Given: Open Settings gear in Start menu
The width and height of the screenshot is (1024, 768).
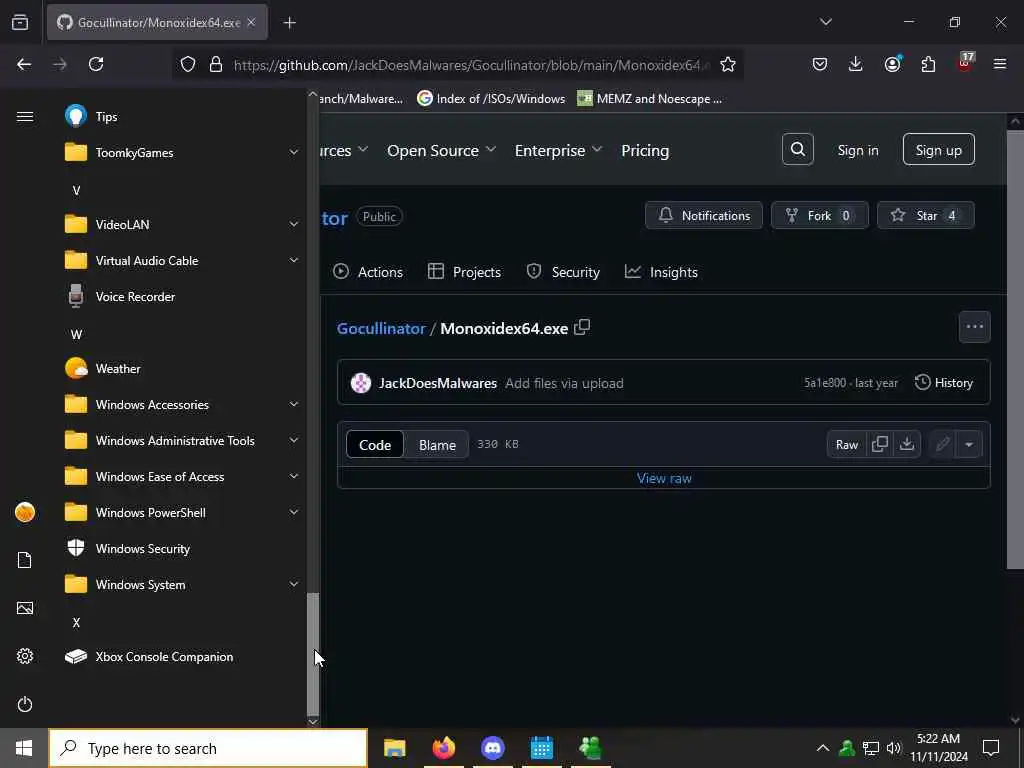Looking at the screenshot, I should [25, 656].
